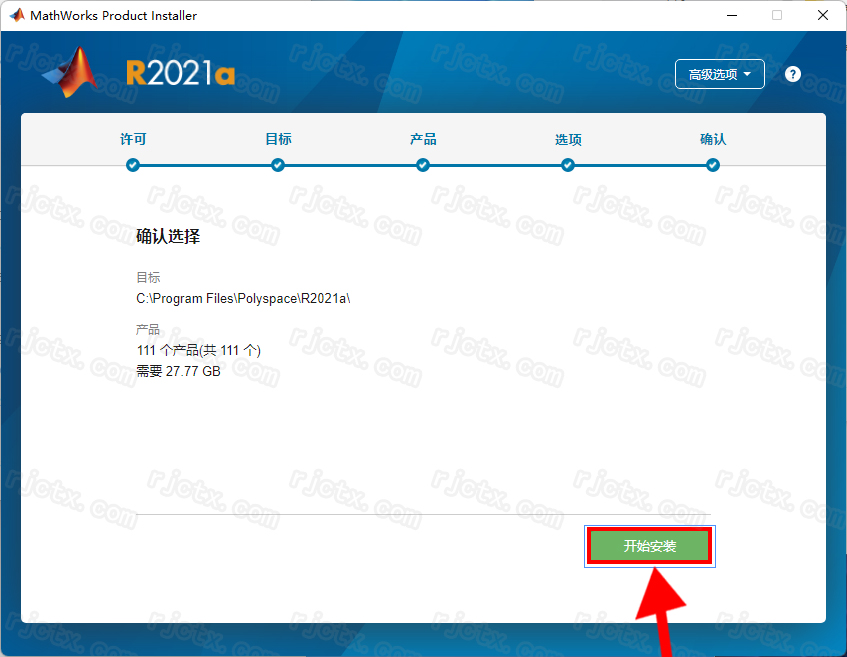Go to the 许可 step label
Screen dimensions: 847x657
tap(133, 139)
